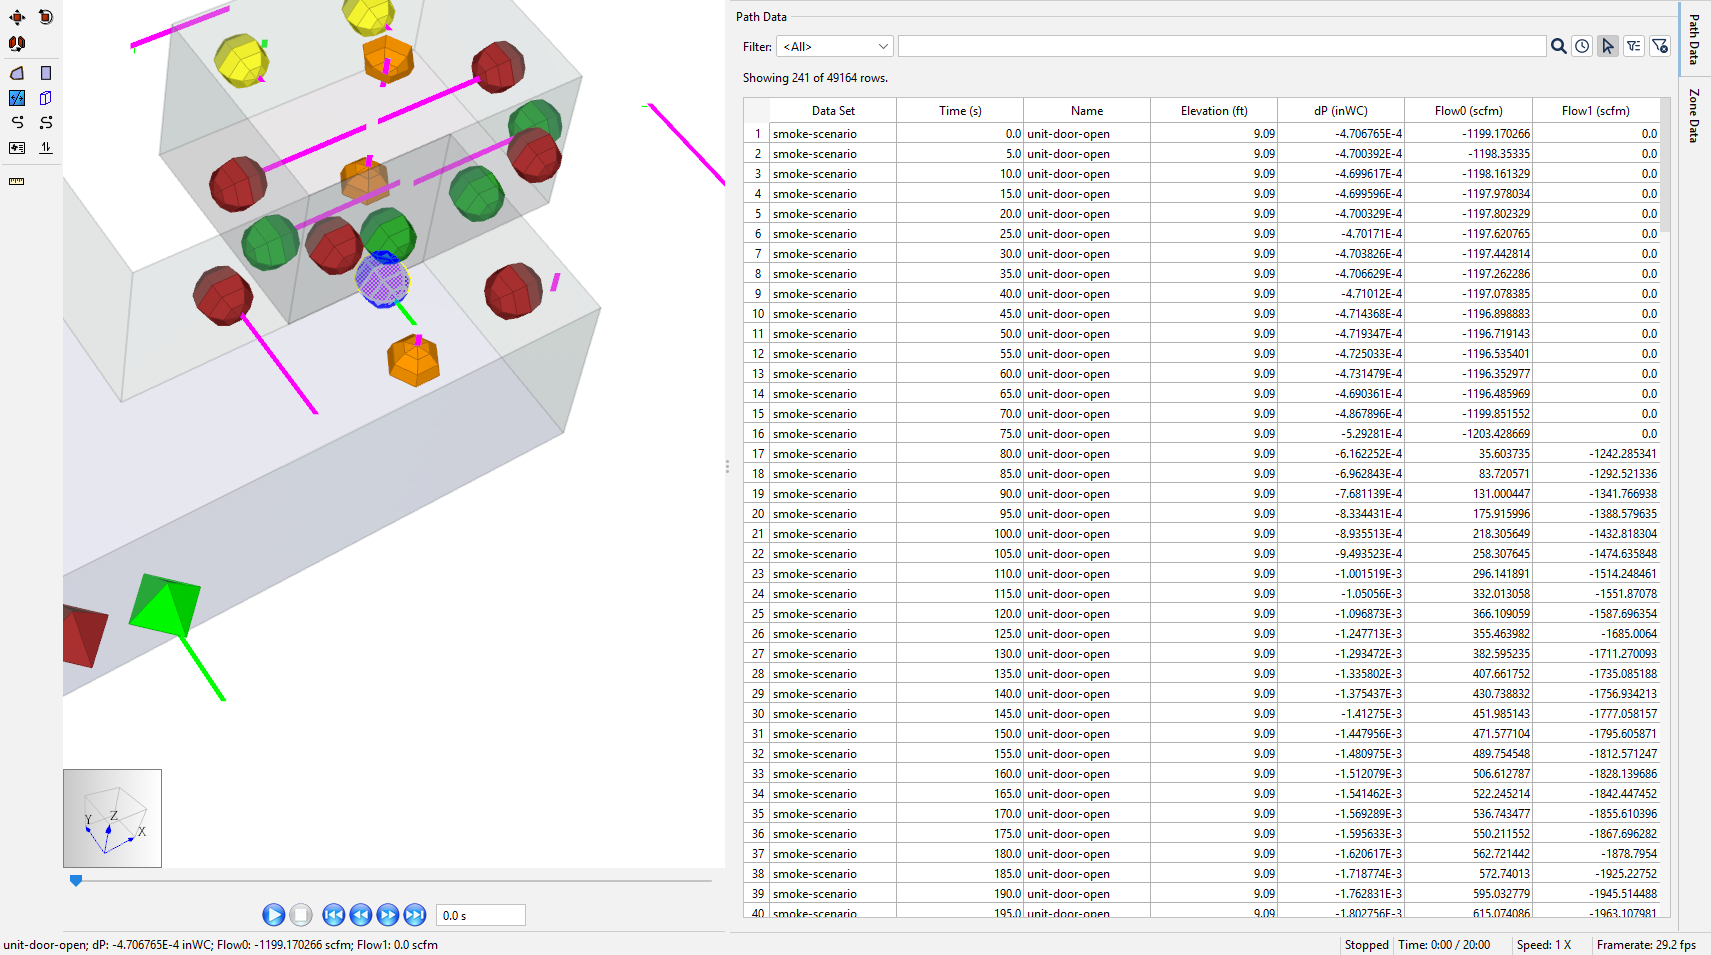The width and height of the screenshot is (1711, 955).
Task: Click the blue wireframe box icon
Action: pyautogui.click(x=45, y=98)
